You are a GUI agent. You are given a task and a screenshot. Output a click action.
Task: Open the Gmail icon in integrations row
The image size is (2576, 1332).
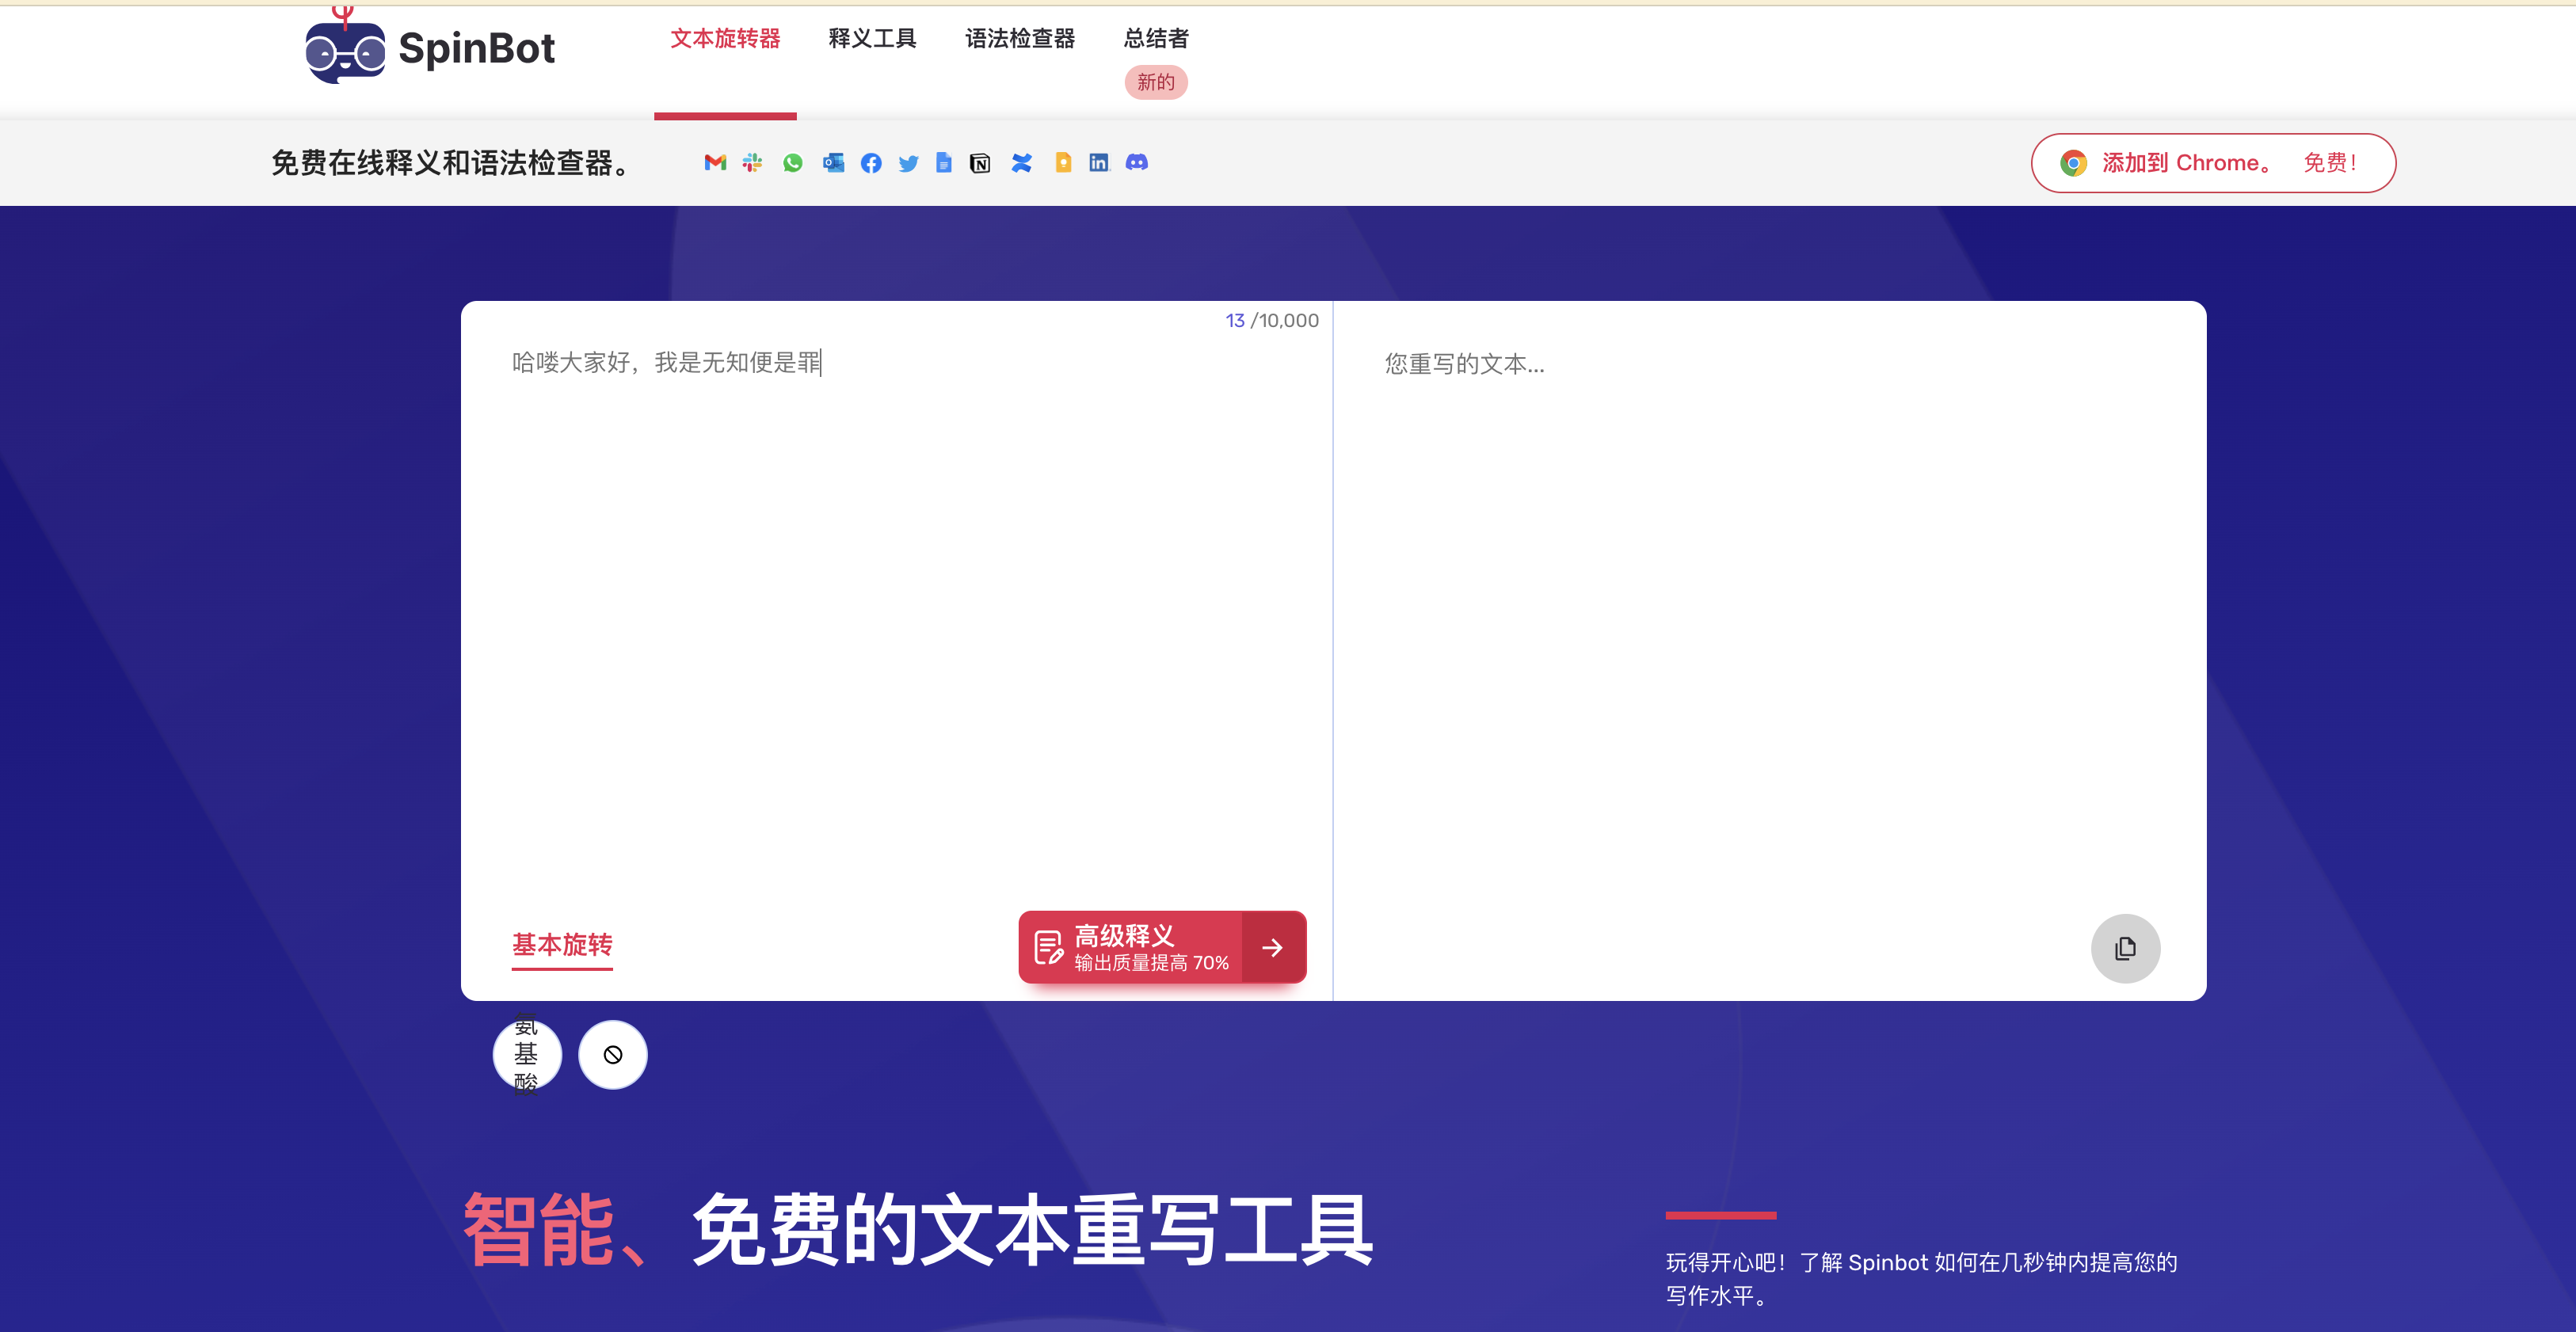(x=715, y=162)
